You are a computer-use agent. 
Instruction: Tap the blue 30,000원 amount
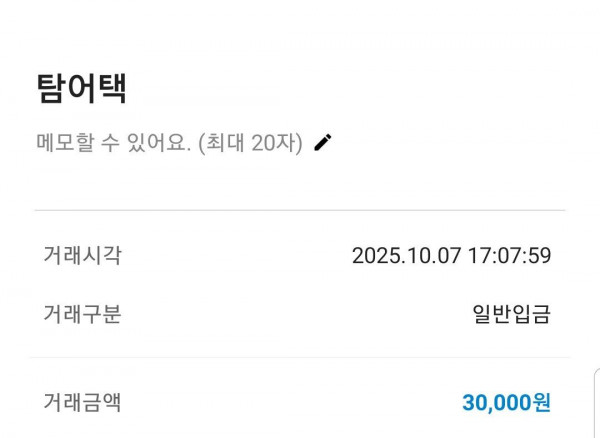click(506, 403)
